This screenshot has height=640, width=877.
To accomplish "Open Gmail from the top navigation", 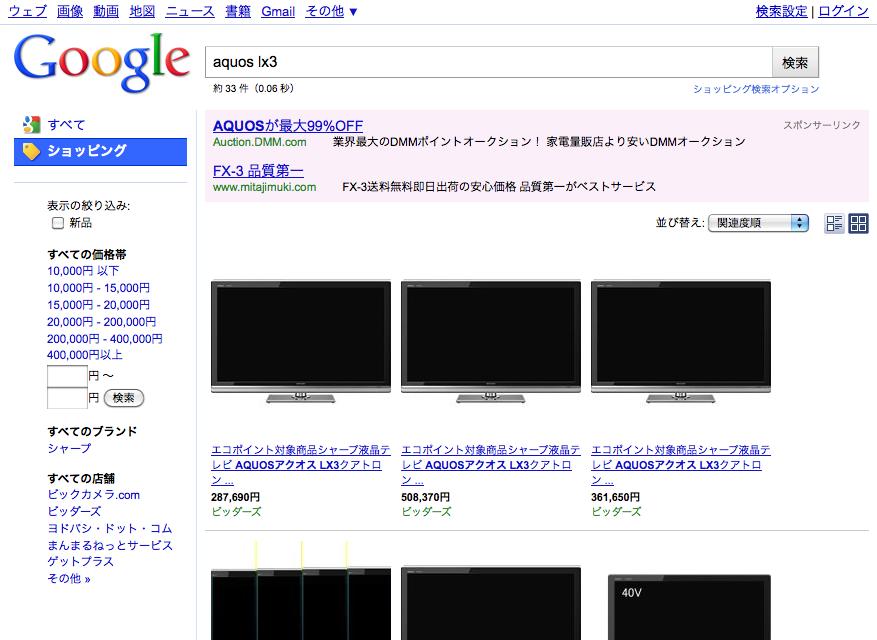I will [278, 11].
